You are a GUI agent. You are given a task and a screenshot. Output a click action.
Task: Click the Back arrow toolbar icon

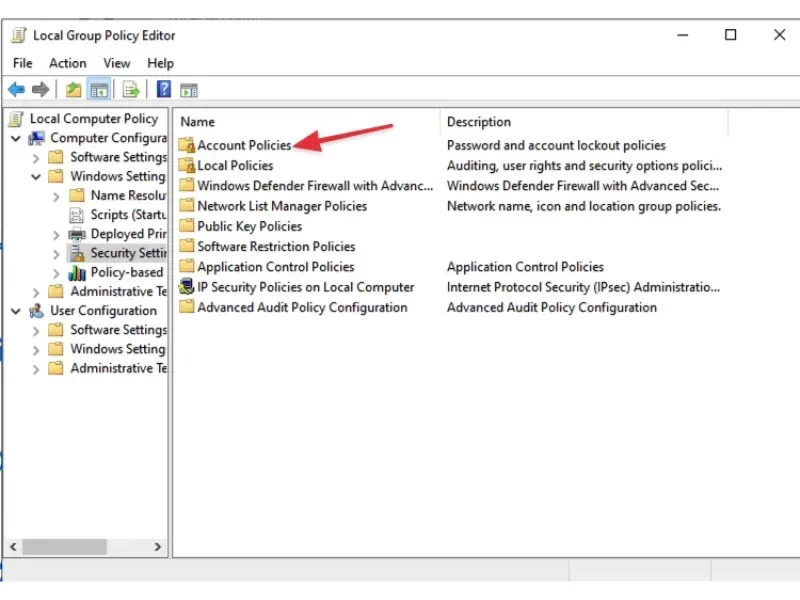coord(16,90)
